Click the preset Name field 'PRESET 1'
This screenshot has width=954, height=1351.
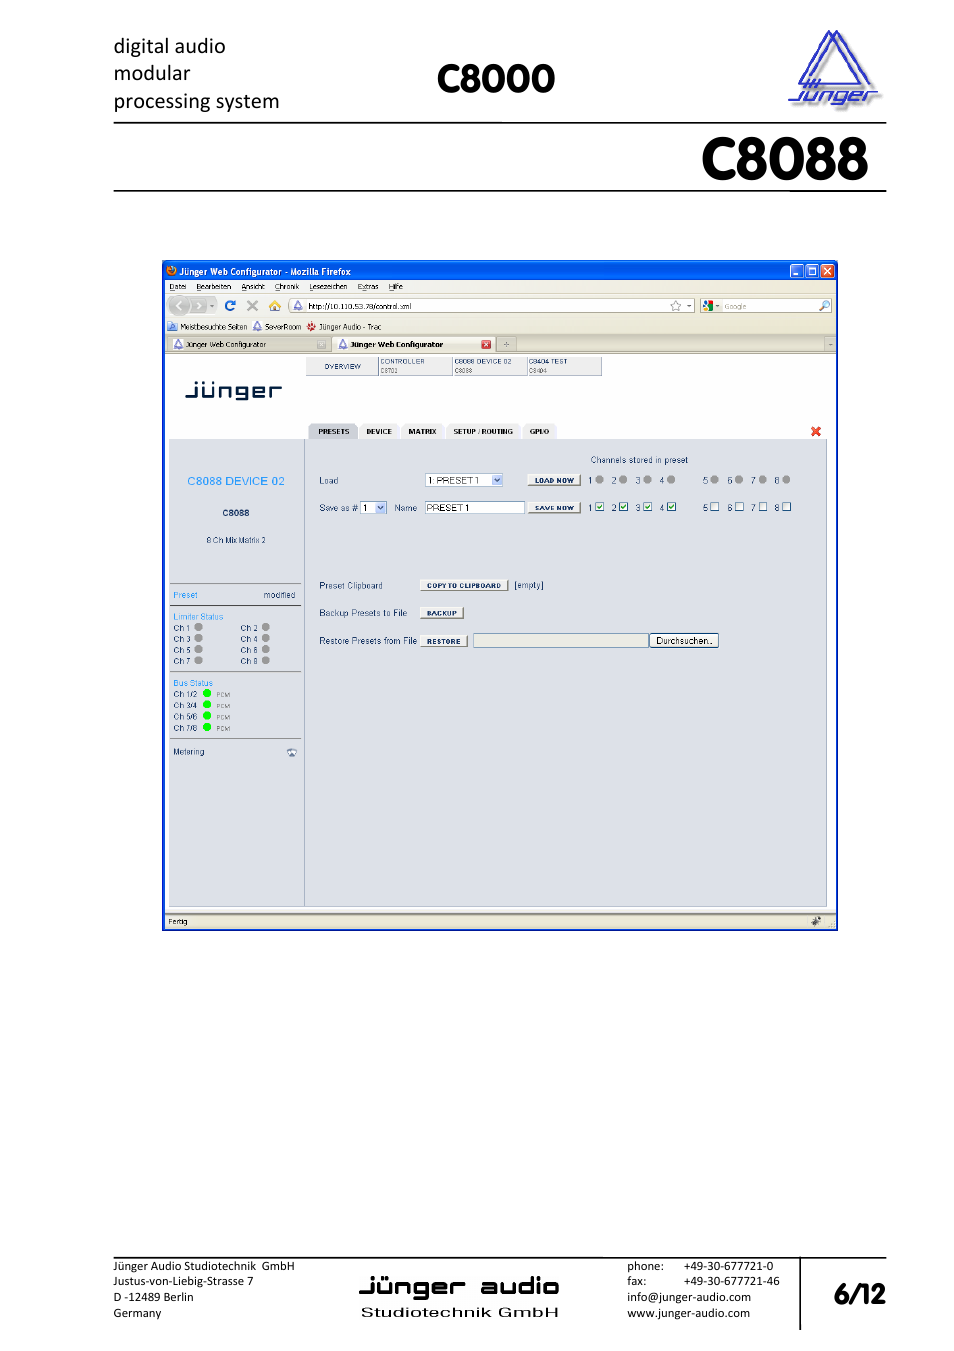(x=474, y=508)
